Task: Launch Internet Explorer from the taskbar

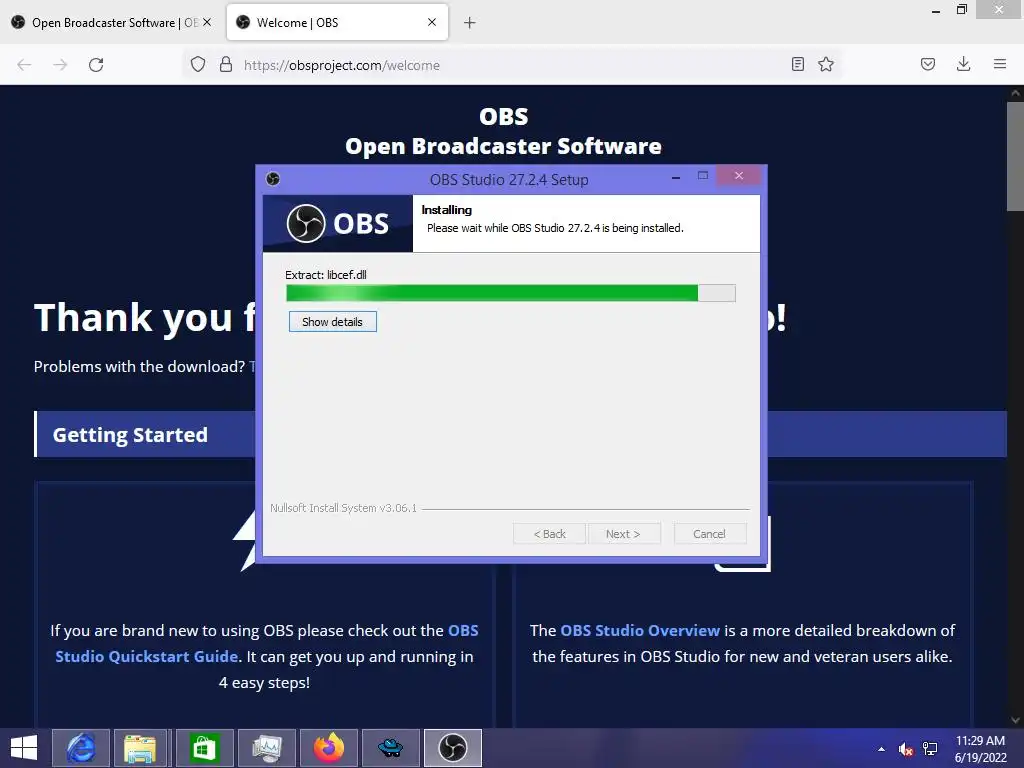Action: tap(81, 748)
